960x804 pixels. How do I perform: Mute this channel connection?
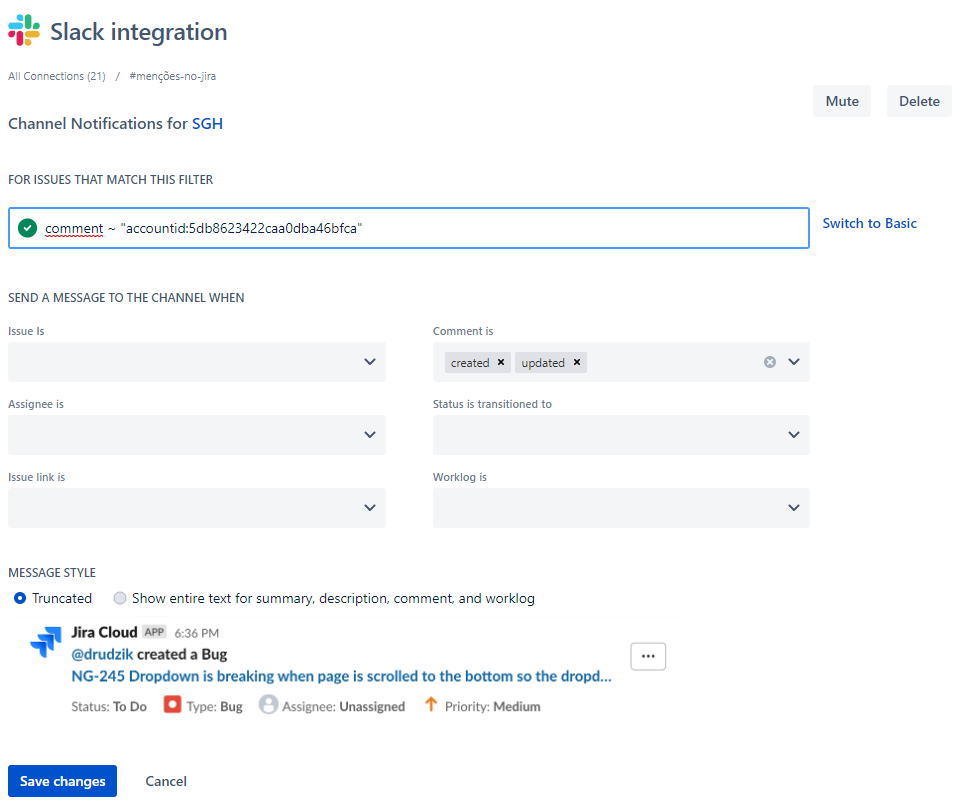pos(842,101)
